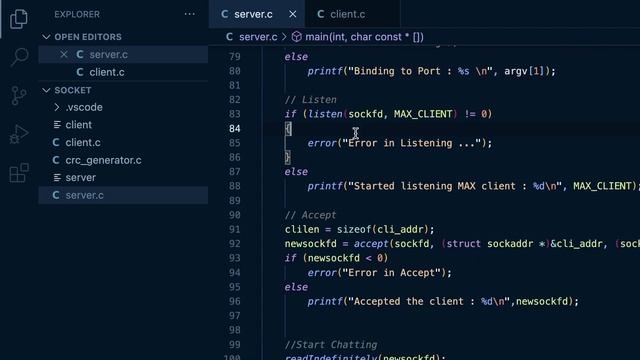This screenshot has width=640, height=360.
Task: Open Explorer more actions ellipsis menu
Action: 189,14
